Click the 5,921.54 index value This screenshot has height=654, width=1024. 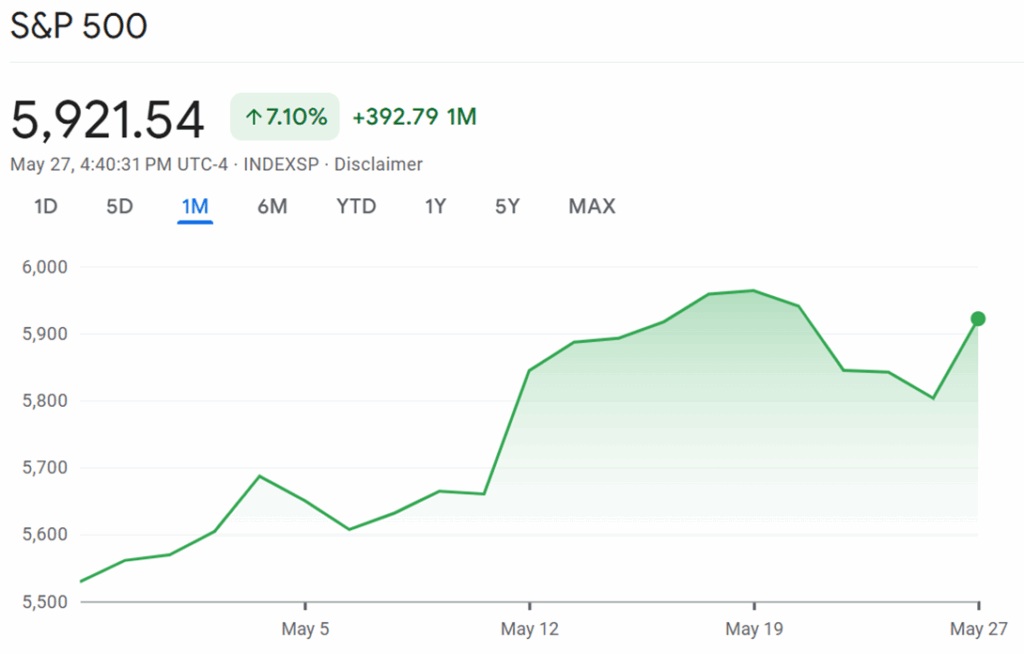tap(108, 120)
